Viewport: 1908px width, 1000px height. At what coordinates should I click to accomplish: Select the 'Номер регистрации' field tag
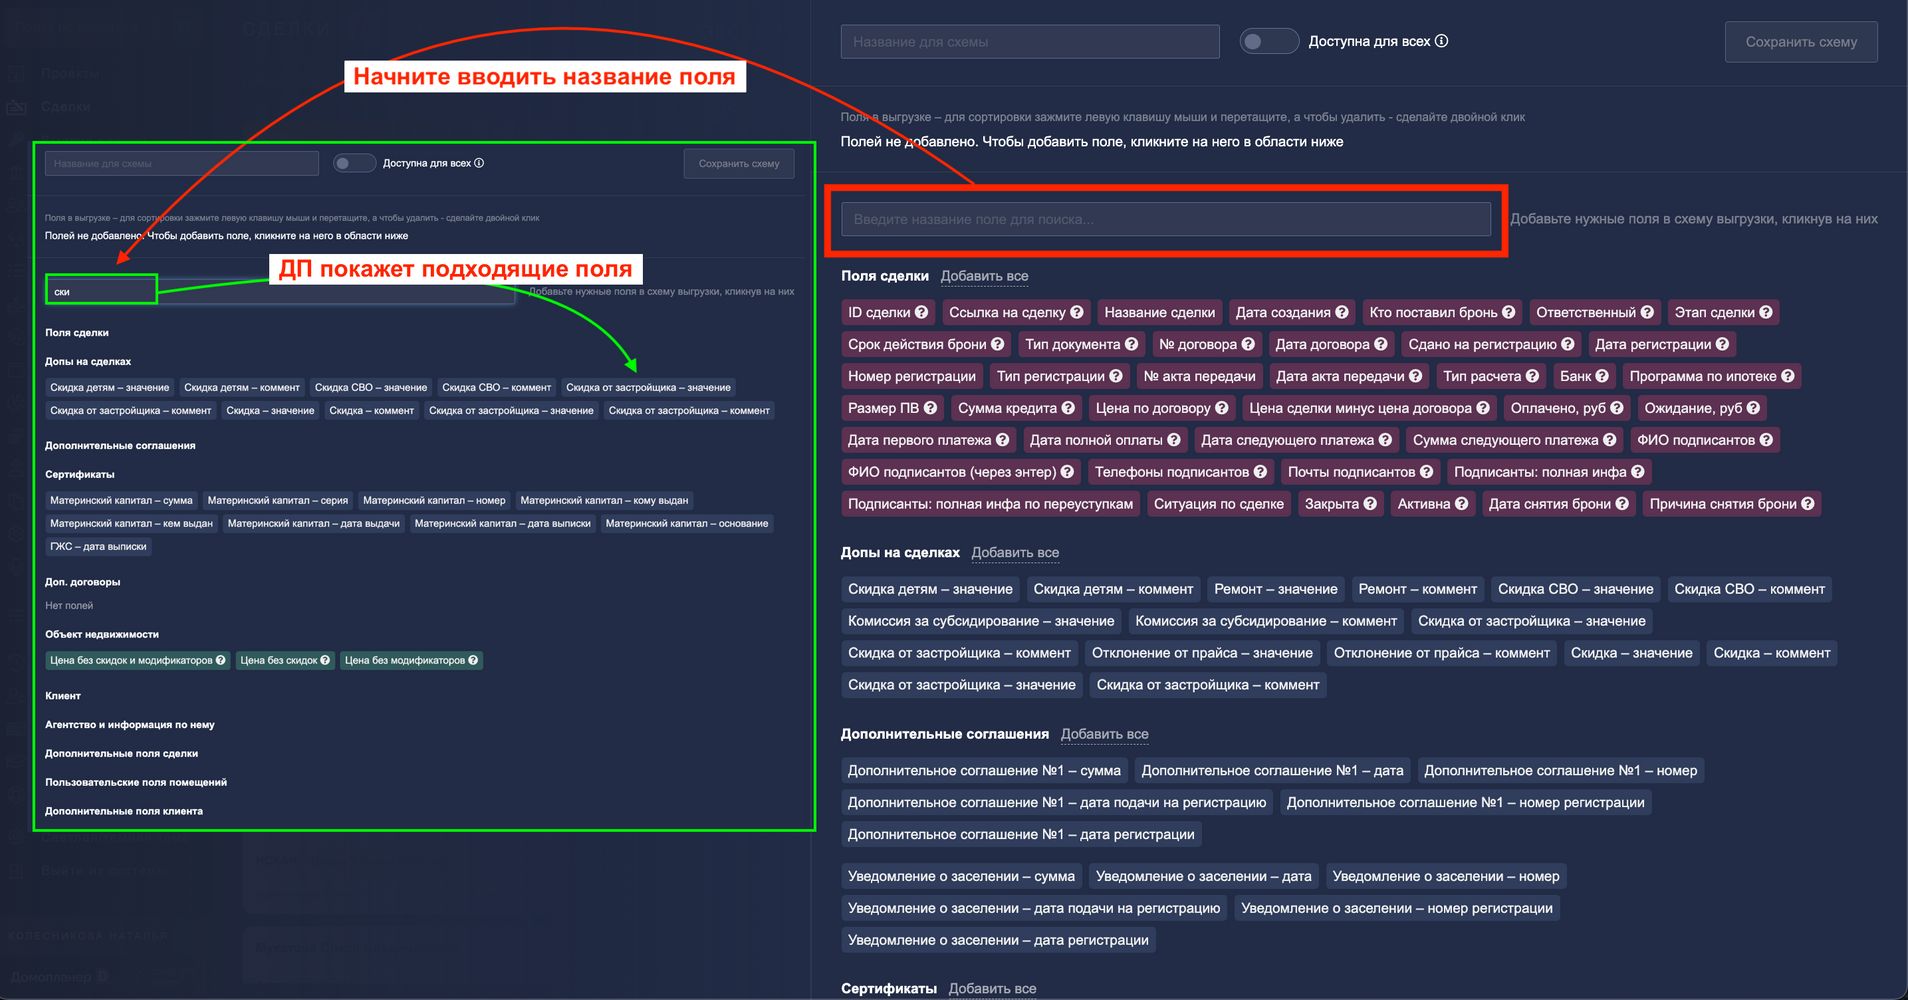[x=912, y=376]
